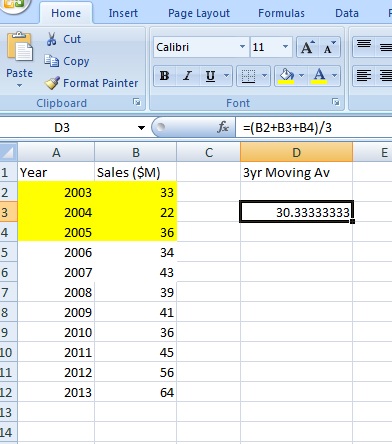This screenshot has height=444, width=392.
Task: Click Shrink Font button
Action: click(330, 47)
